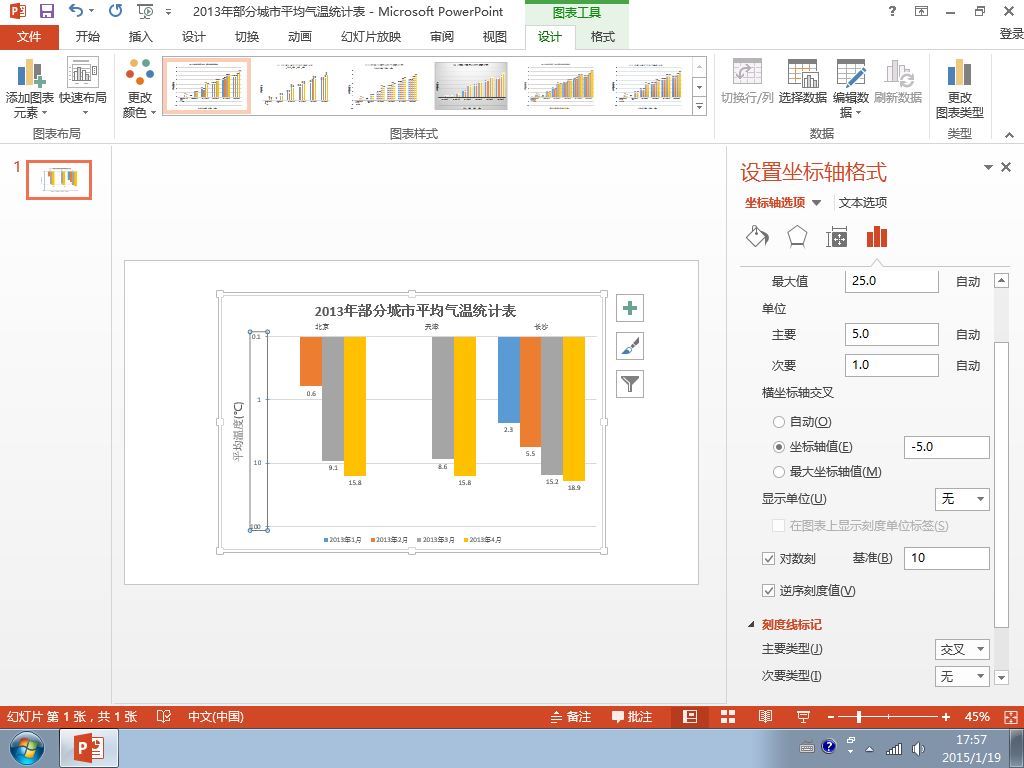
Task: Click the zoom slider handle
Action: pos(859,717)
